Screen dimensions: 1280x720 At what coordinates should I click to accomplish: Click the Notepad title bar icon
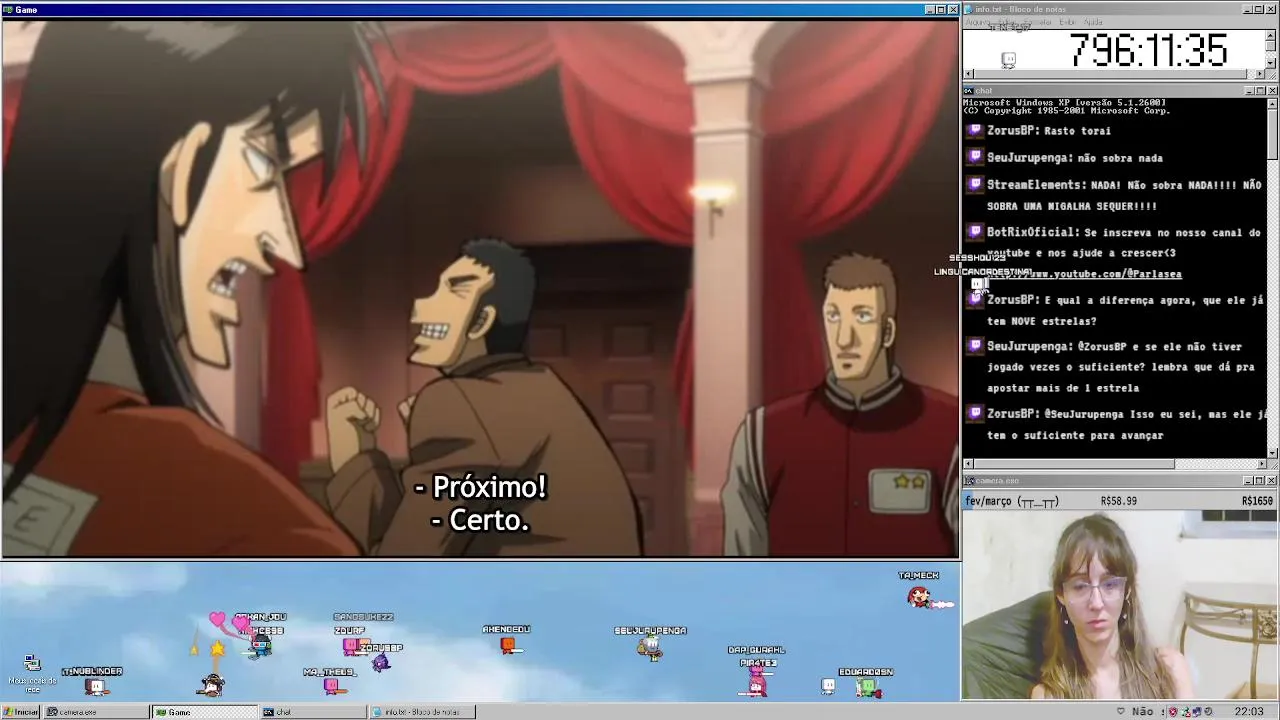(968, 9)
